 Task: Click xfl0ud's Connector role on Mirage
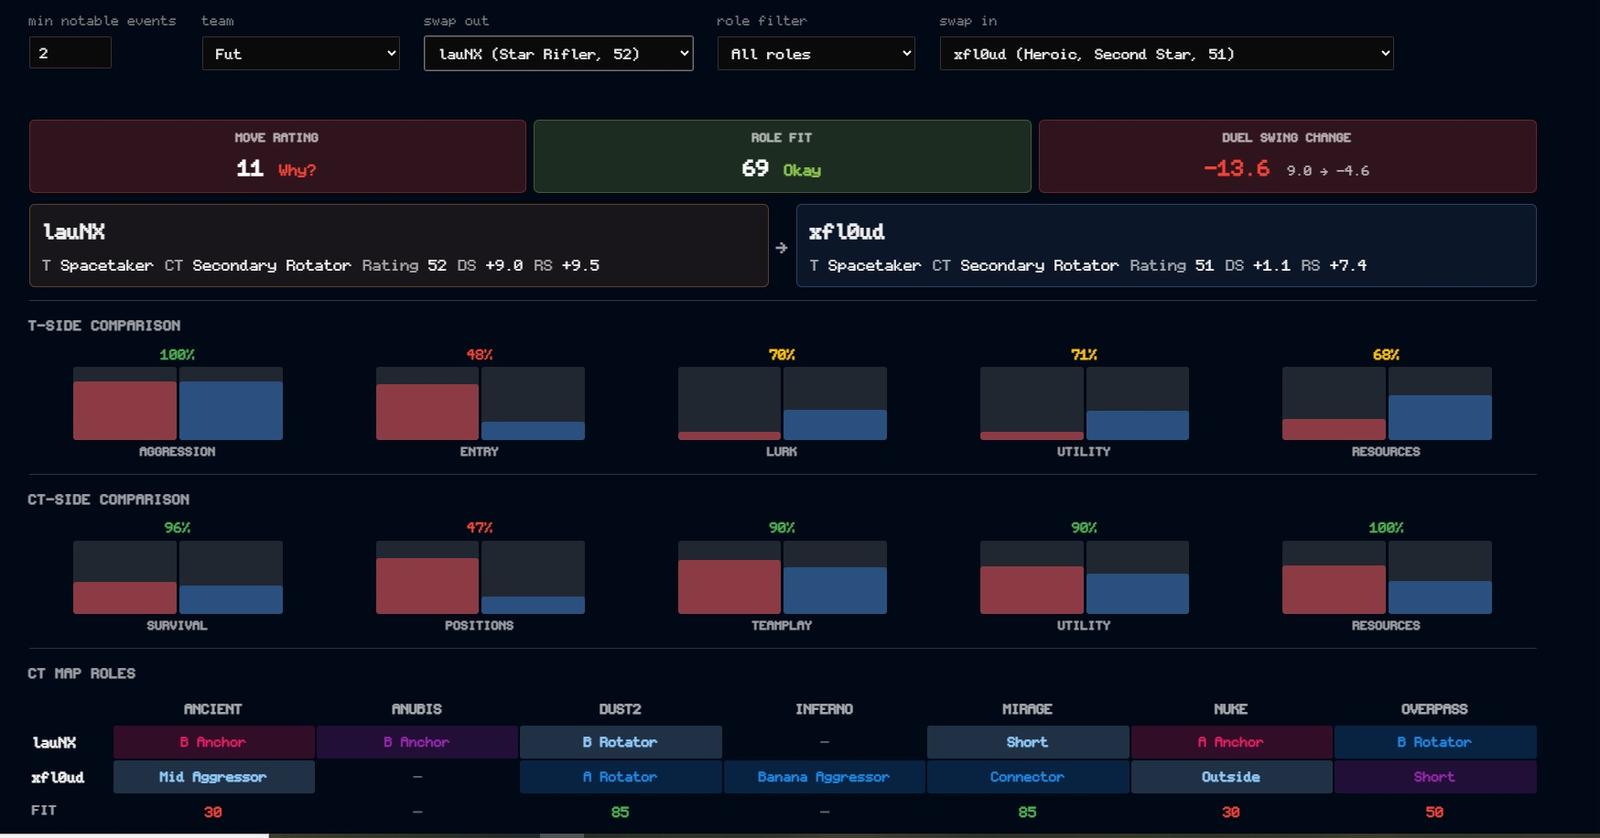click(x=1027, y=777)
